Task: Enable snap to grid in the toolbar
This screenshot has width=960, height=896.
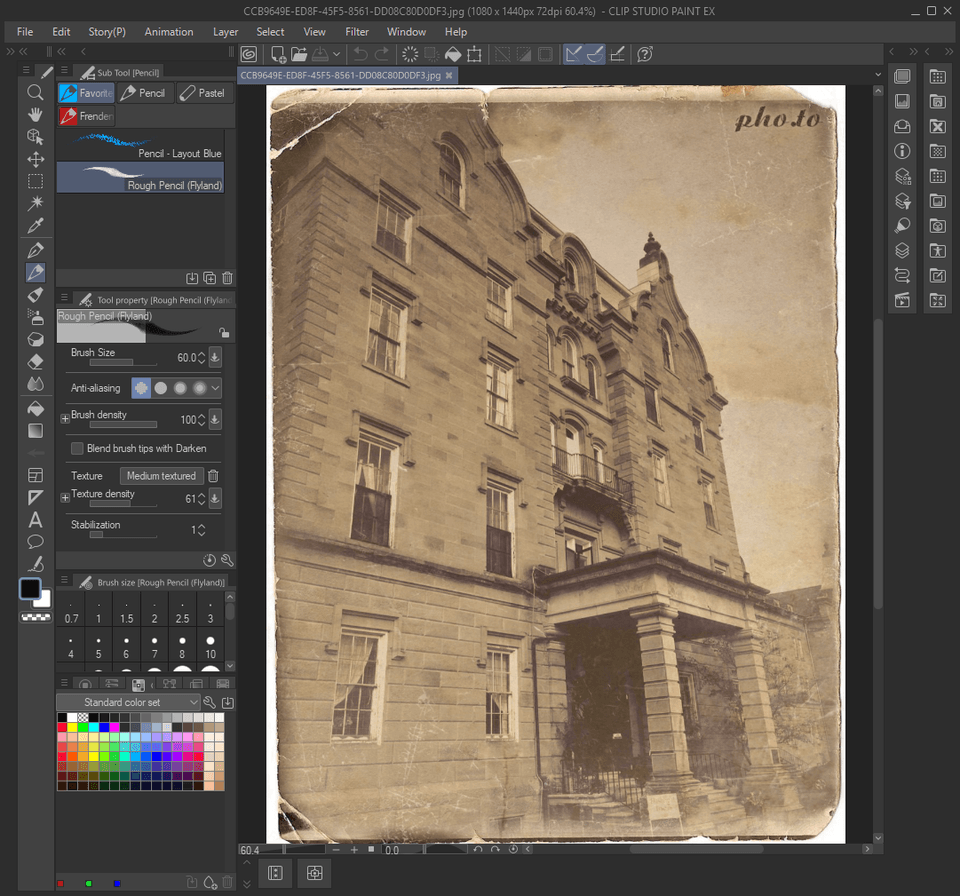Action: 617,54
